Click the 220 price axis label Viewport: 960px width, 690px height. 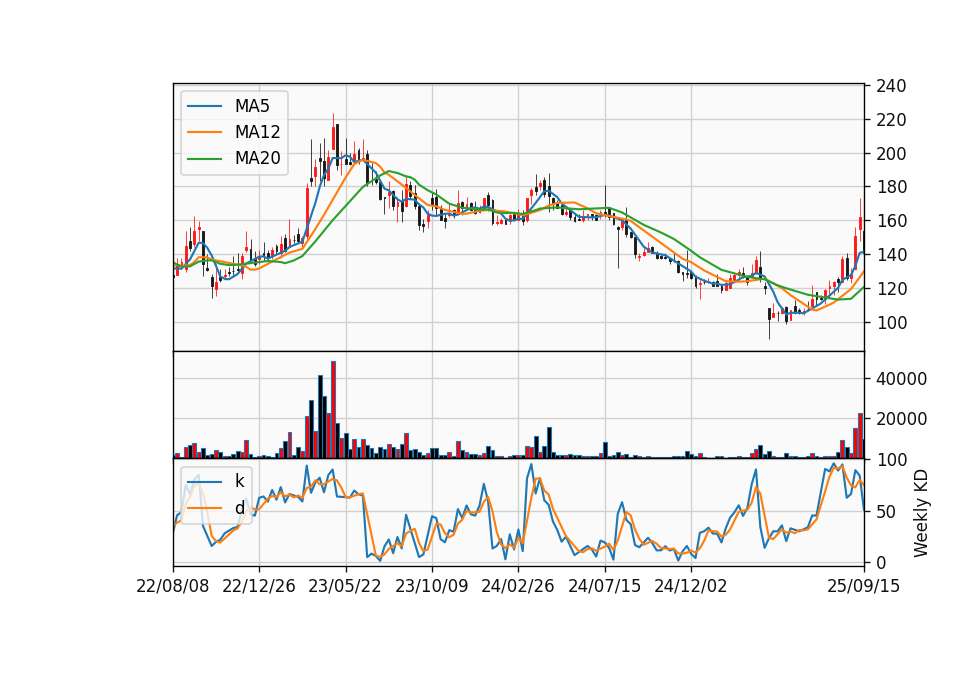pyautogui.click(x=891, y=120)
